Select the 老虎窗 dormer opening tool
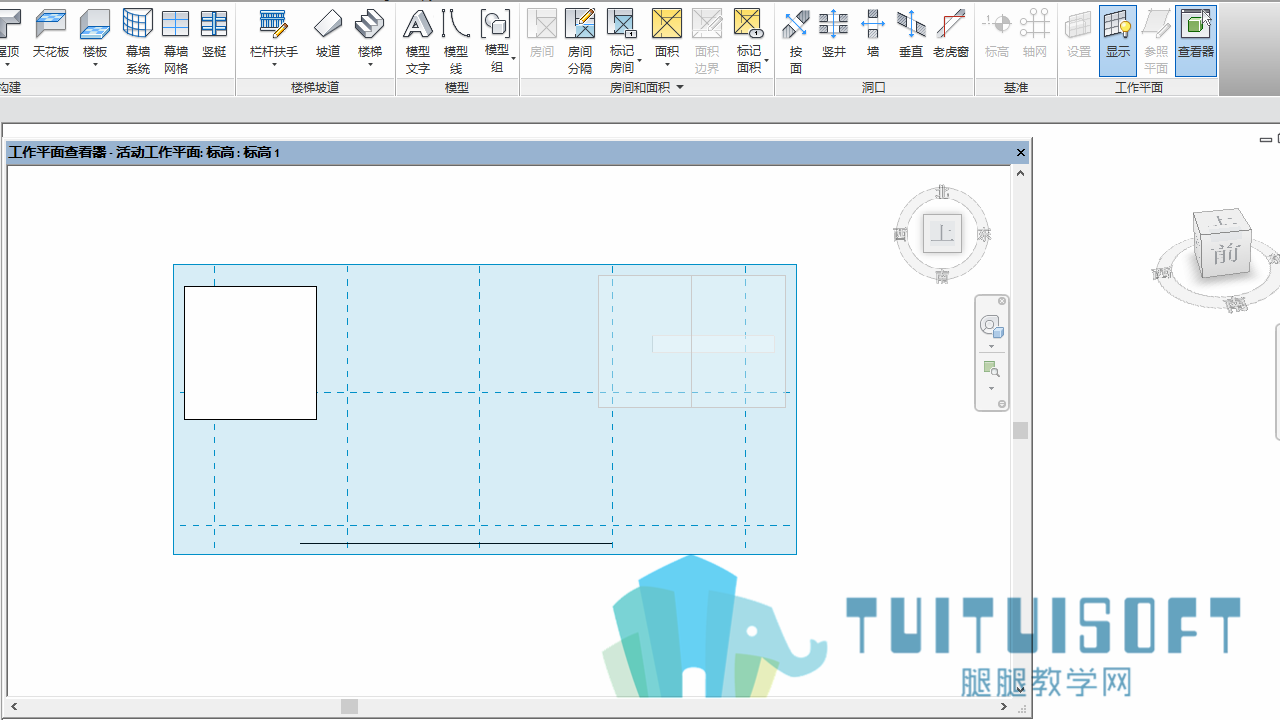Viewport: 1280px width, 720px height. click(x=951, y=34)
